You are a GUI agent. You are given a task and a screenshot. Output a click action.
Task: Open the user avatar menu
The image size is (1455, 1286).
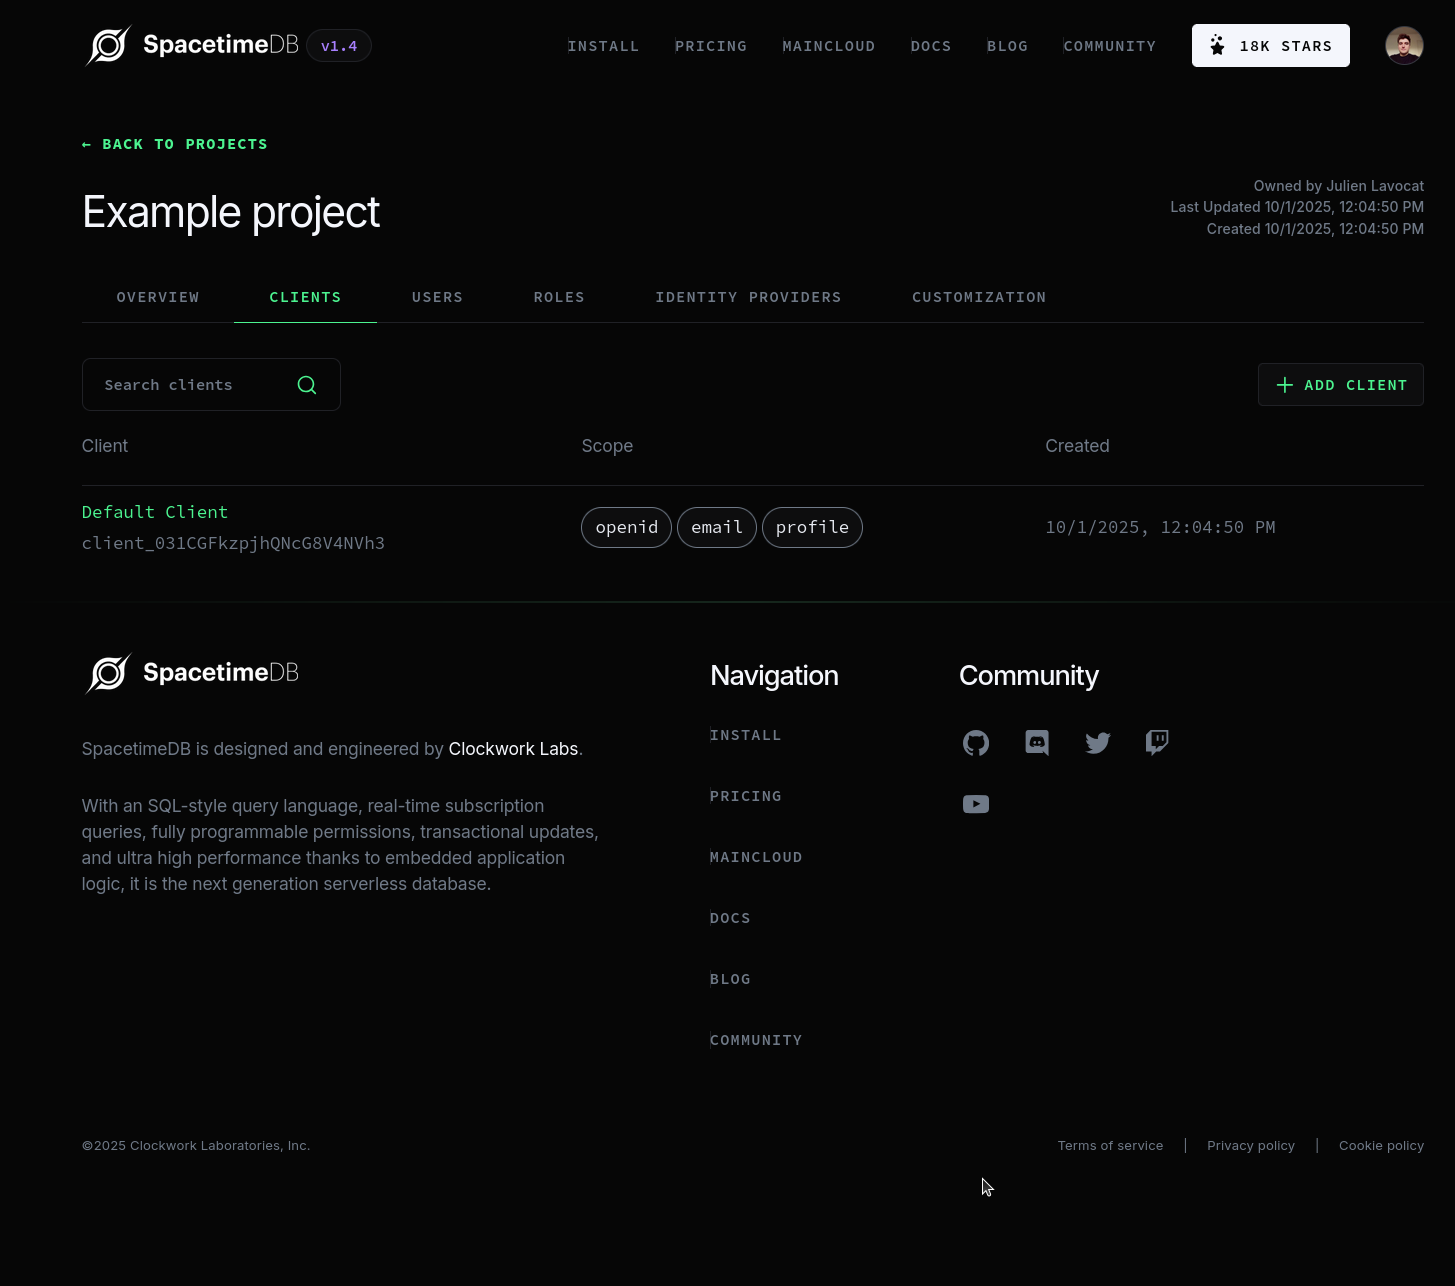point(1404,45)
